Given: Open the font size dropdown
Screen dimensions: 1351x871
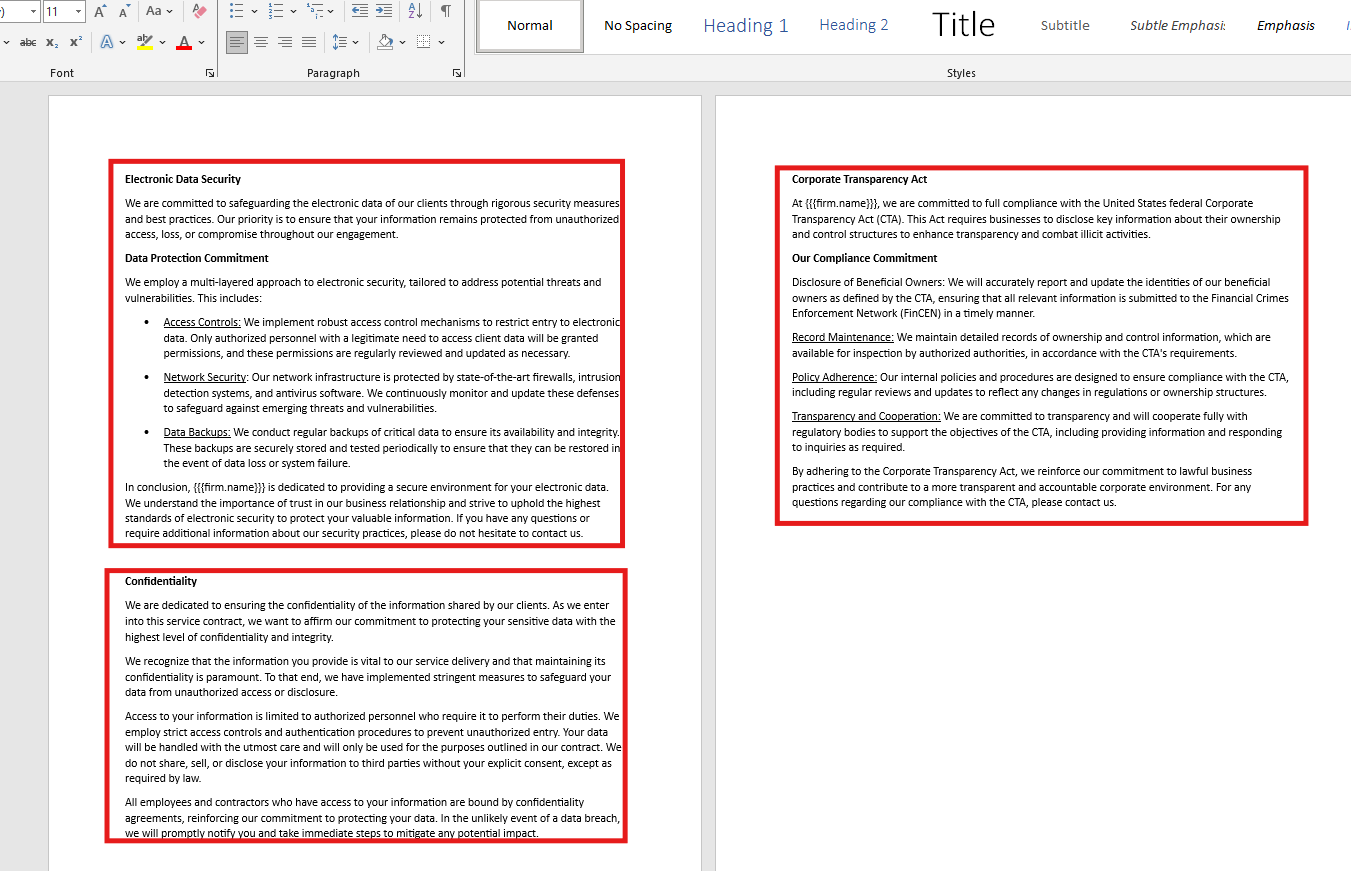Looking at the screenshot, I should click(x=79, y=11).
